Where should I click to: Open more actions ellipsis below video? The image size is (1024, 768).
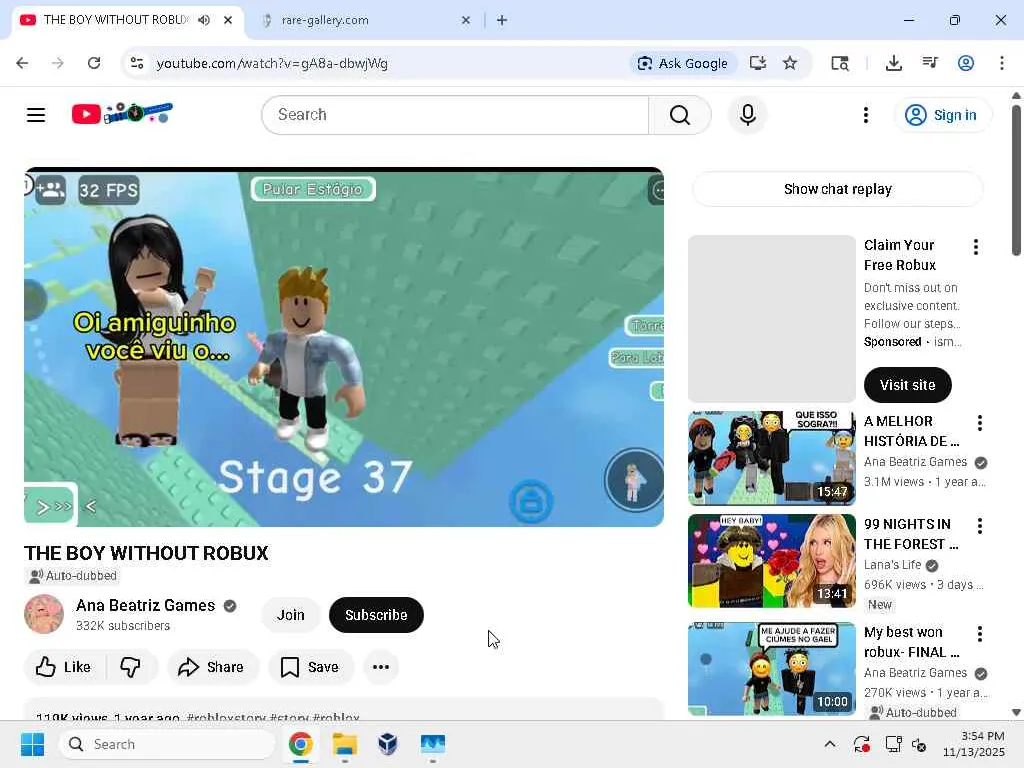381,667
